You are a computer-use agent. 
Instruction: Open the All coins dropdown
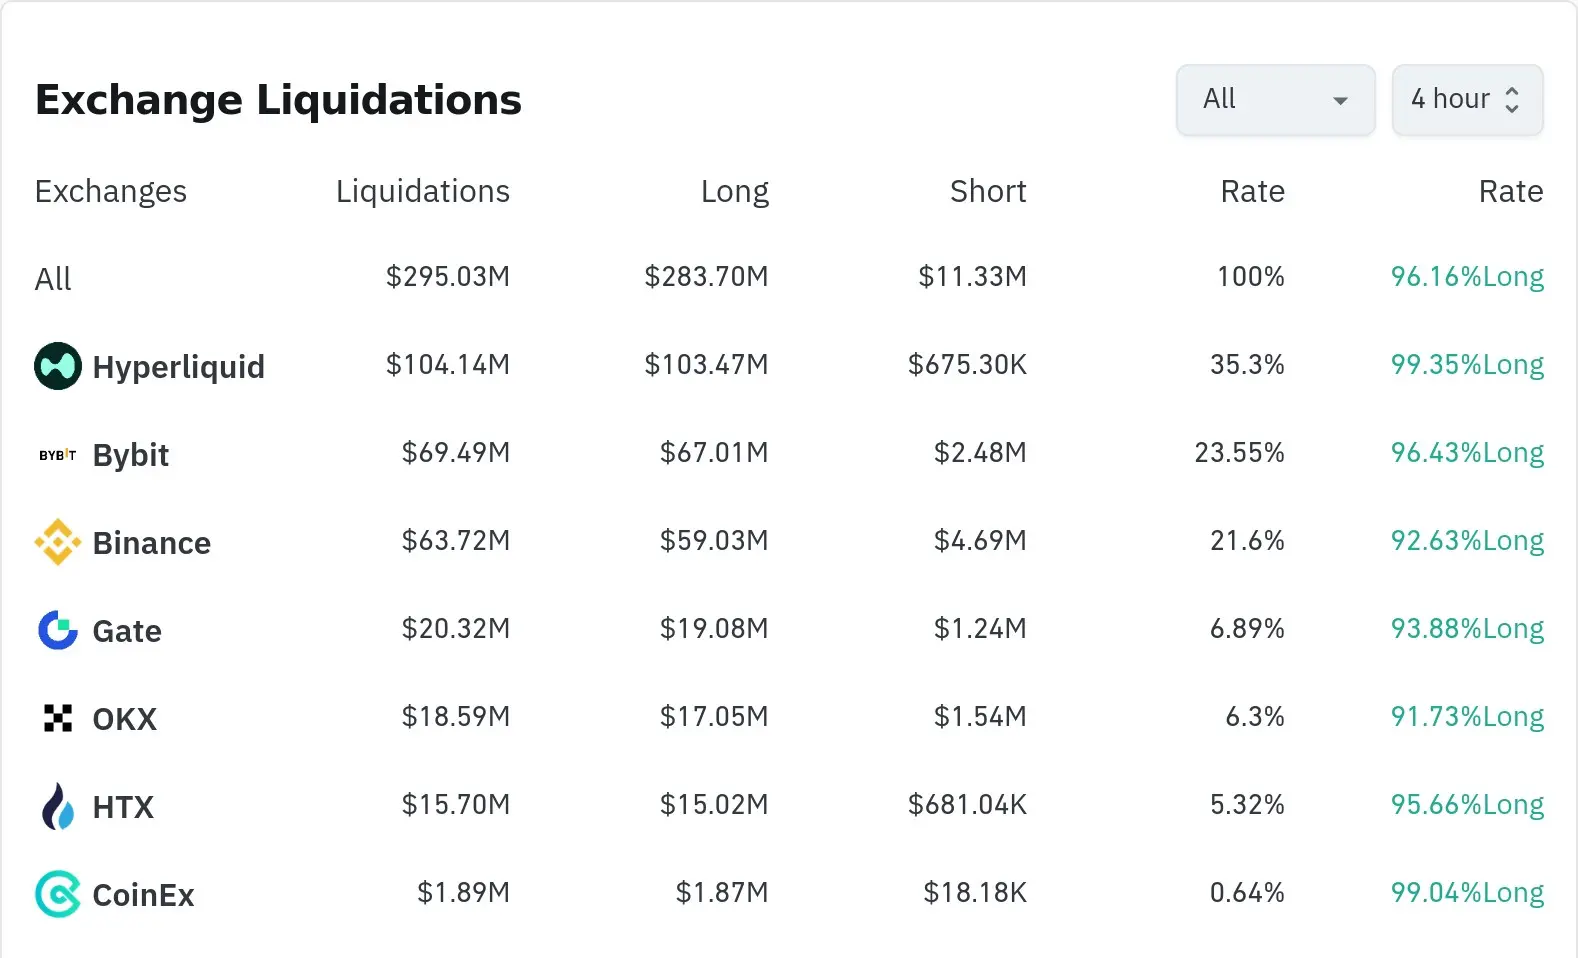tap(1275, 100)
